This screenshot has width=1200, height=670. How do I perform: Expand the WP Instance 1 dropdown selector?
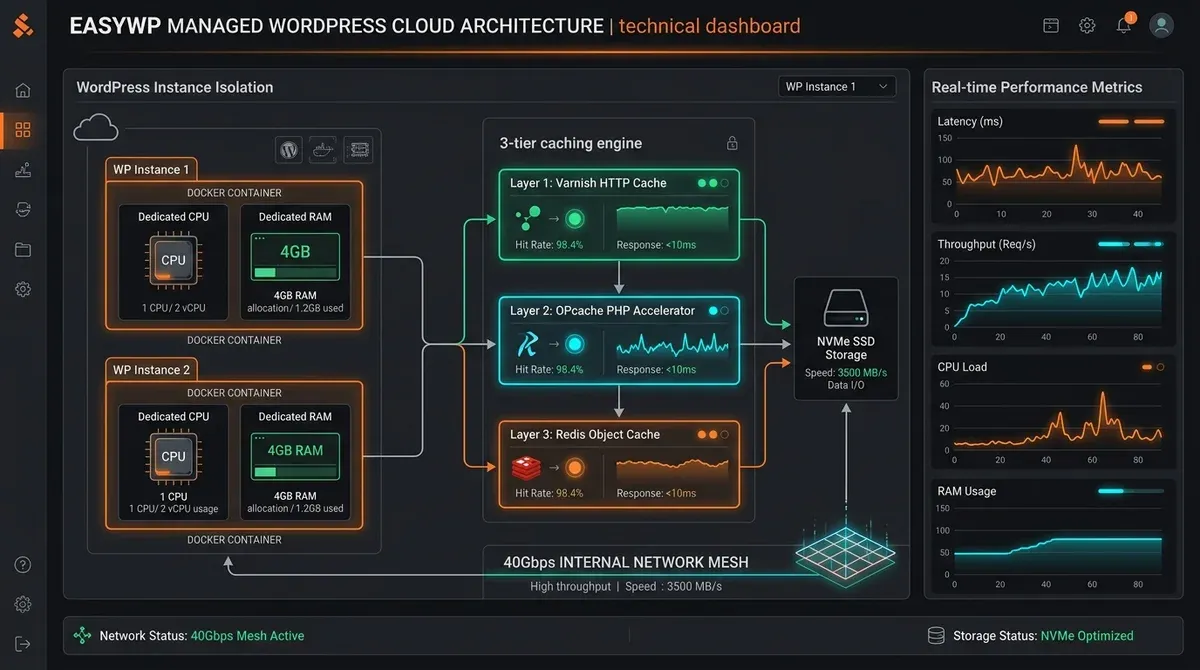[x=837, y=87]
